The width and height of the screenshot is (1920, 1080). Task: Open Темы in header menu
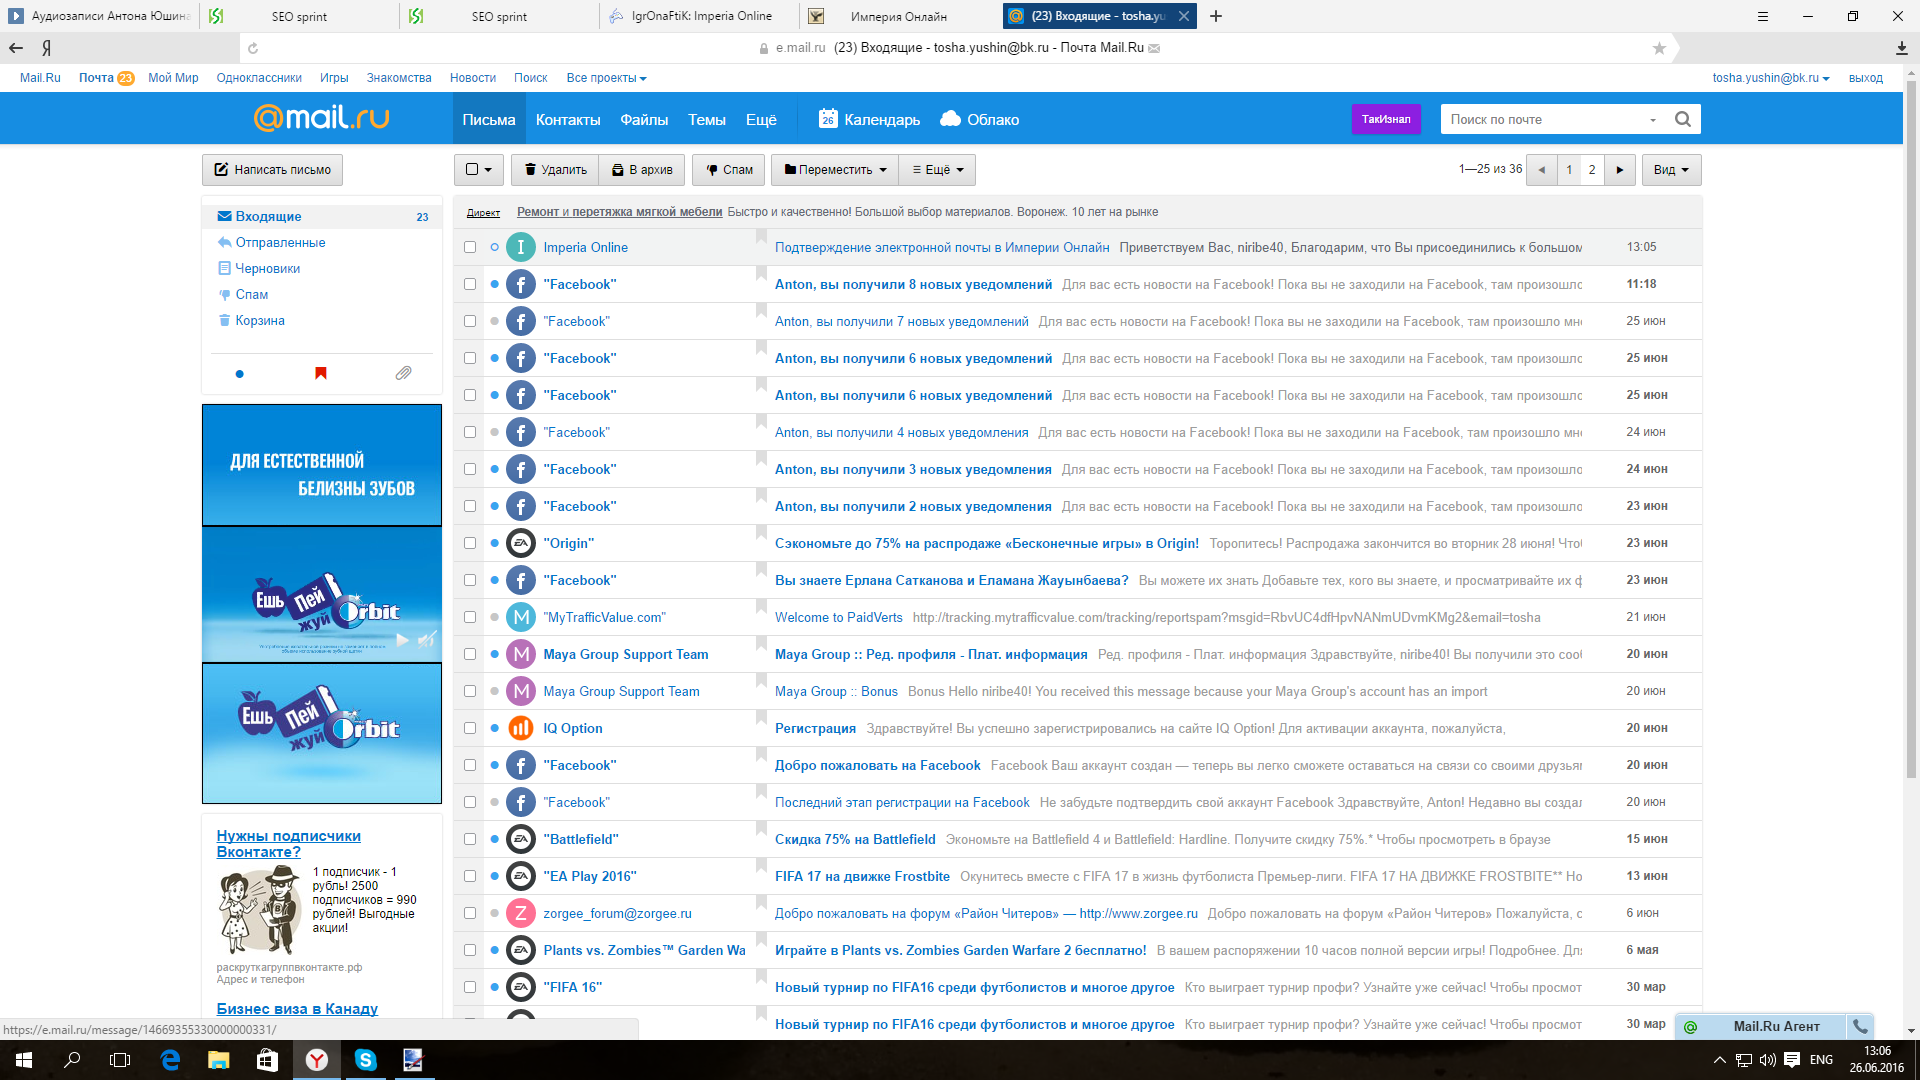tap(706, 119)
